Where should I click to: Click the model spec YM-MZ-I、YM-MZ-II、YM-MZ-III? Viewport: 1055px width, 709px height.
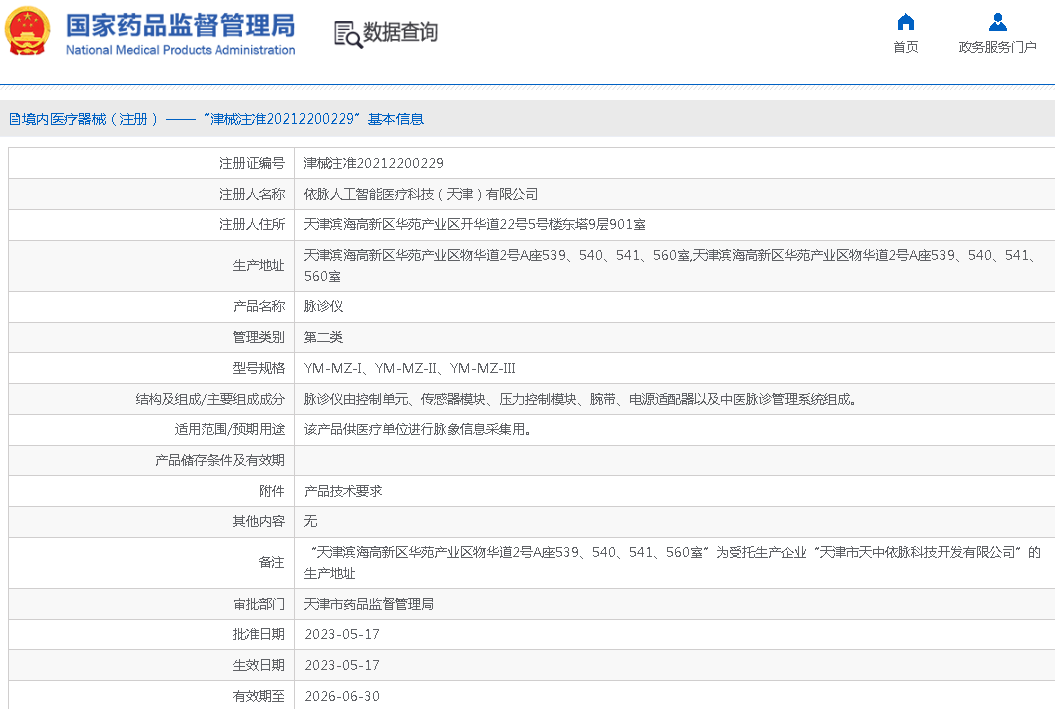click(x=410, y=368)
